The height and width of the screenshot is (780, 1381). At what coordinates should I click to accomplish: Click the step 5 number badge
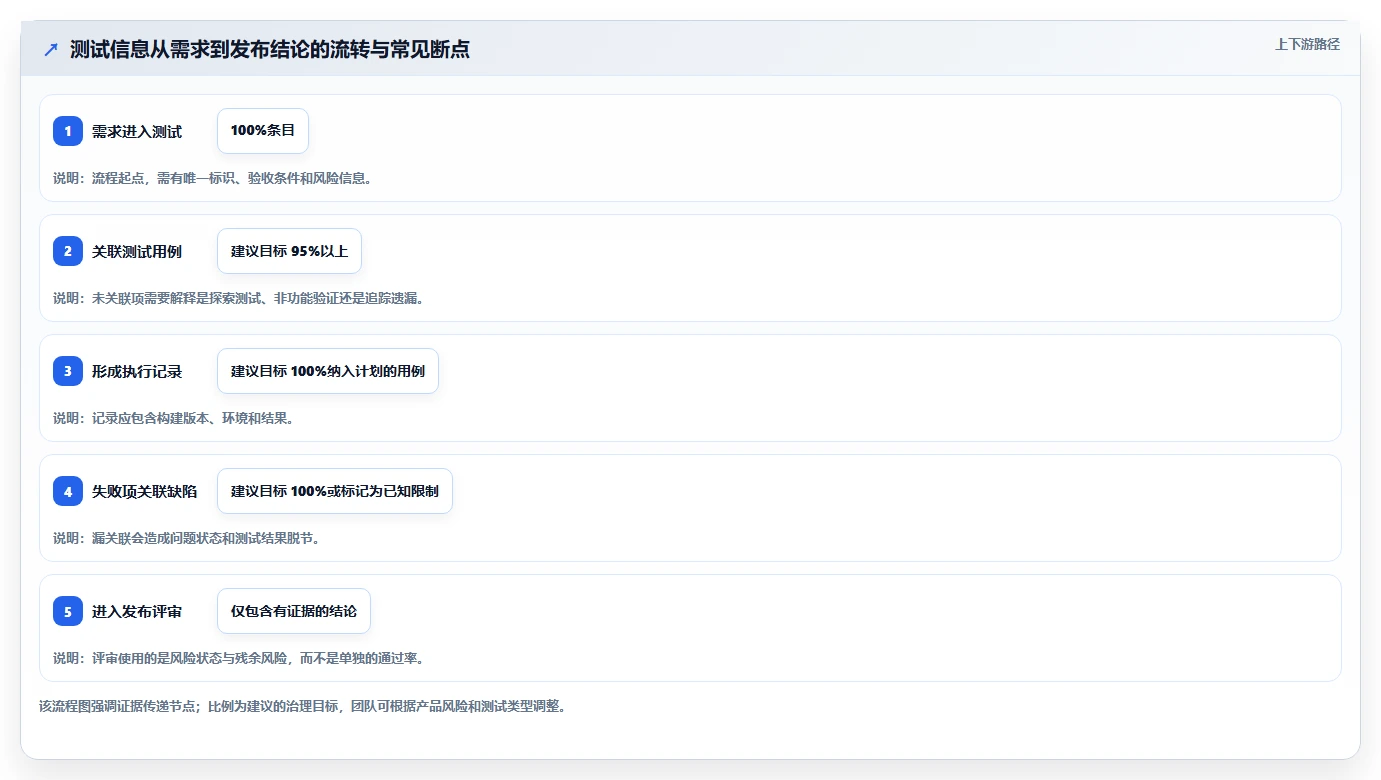tap(68, 611)
